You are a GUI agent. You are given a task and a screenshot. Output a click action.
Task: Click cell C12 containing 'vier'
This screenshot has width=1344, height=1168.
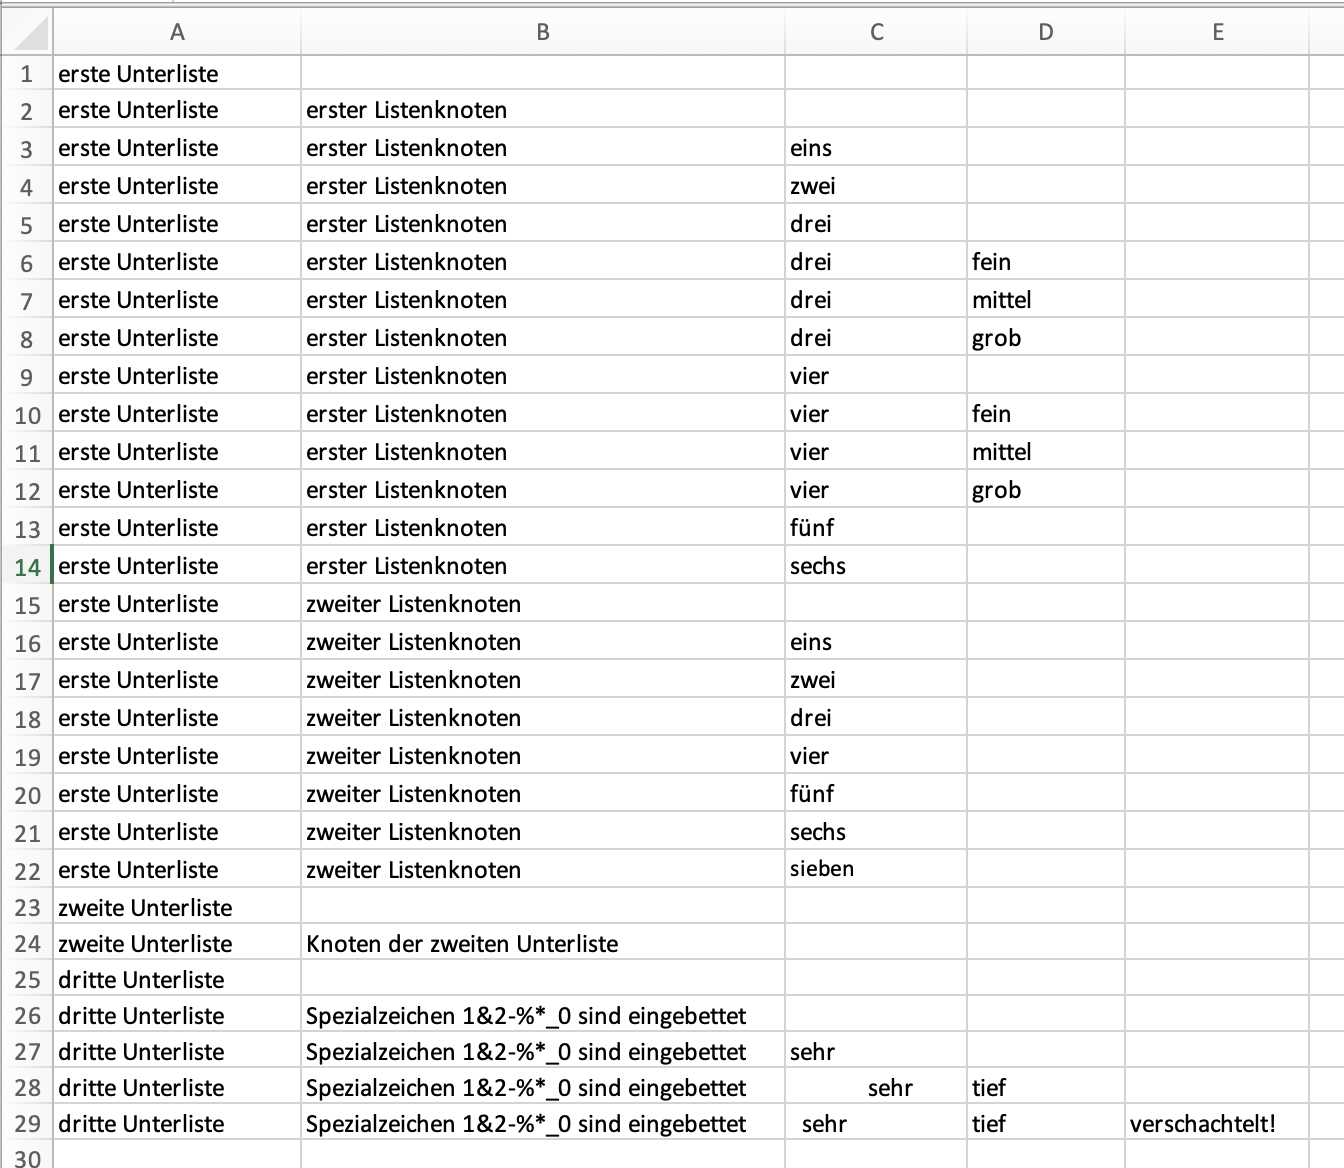[x=876, y=489]
